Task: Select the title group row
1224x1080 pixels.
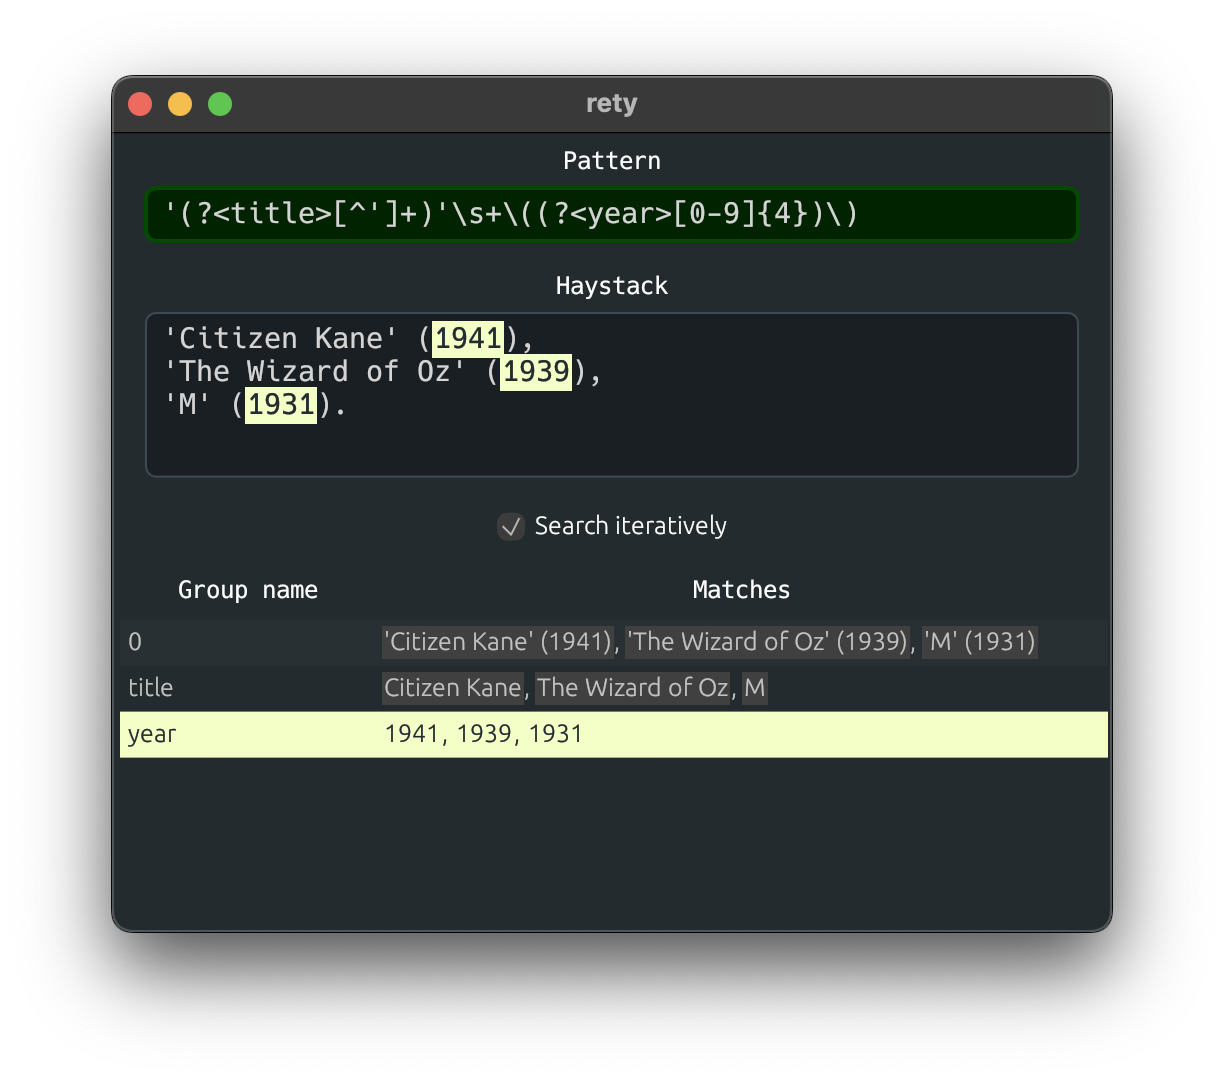Action: (x=614, y=688)
